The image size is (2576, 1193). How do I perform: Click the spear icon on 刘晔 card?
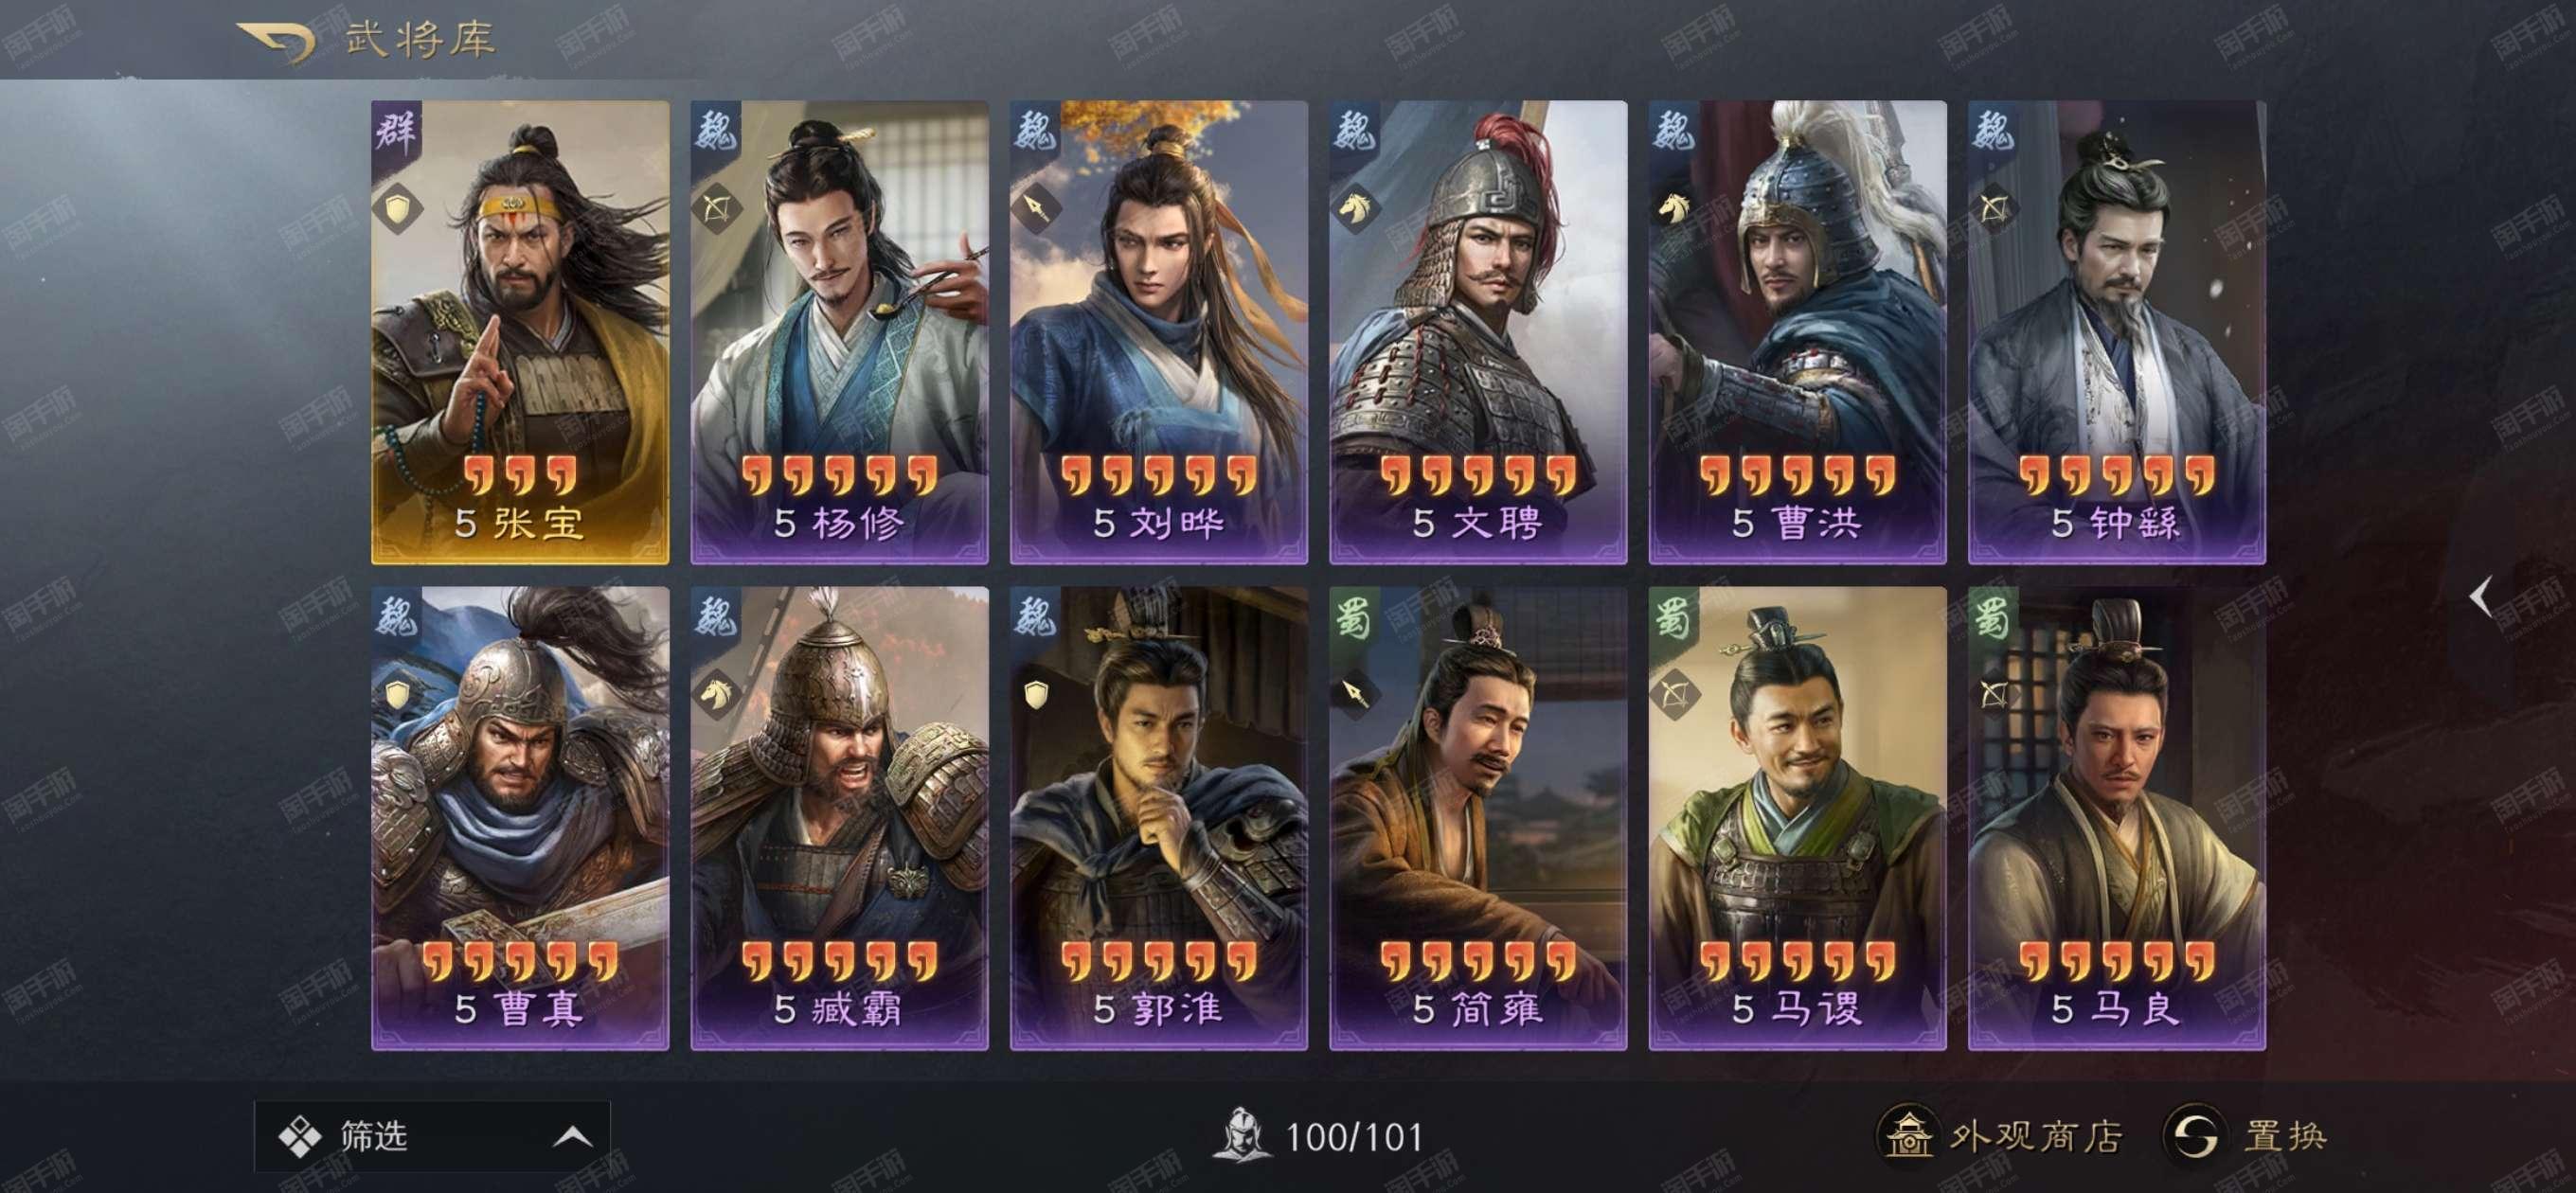(x=1035, y=209)
